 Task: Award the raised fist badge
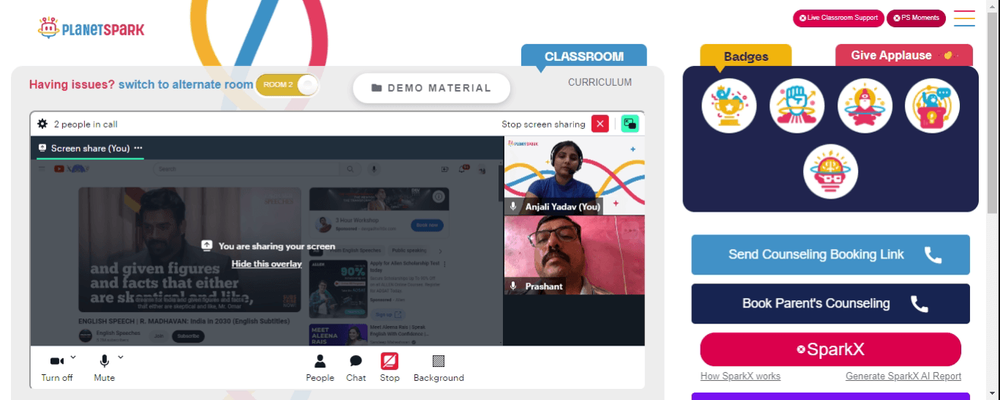(797, 106)
